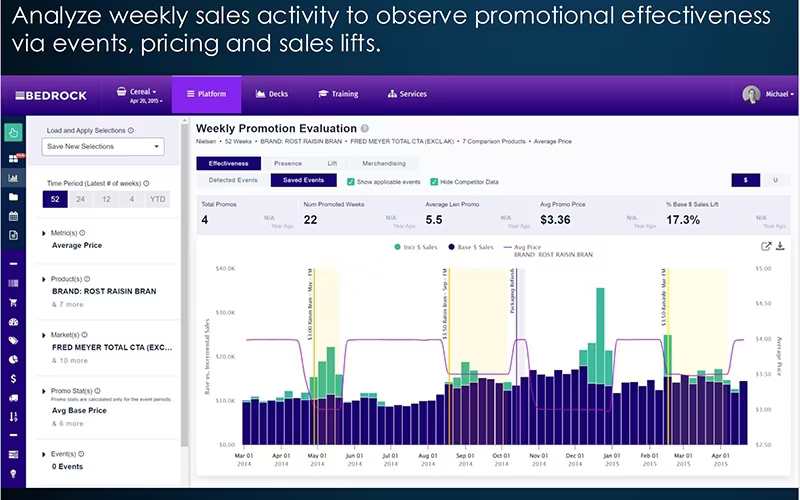Uncheck Hide Competitor Data checkbox
Viewport: 800px width, 500px height.
point(434,182)
